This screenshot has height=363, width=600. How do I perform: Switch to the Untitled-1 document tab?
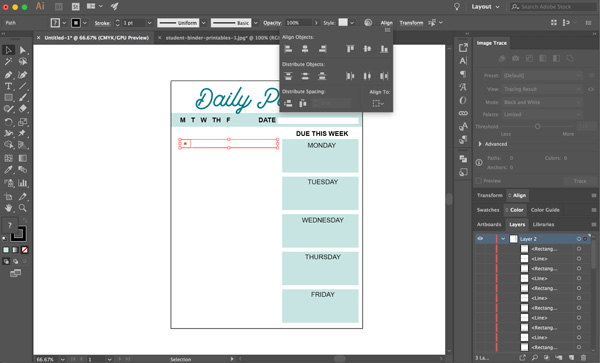(x=96, y=38)
